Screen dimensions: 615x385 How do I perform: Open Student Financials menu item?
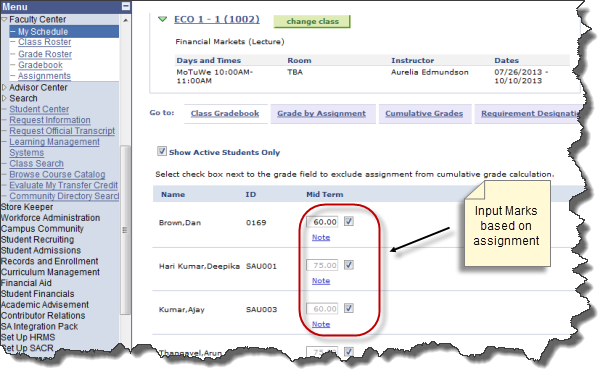(38, 294)
